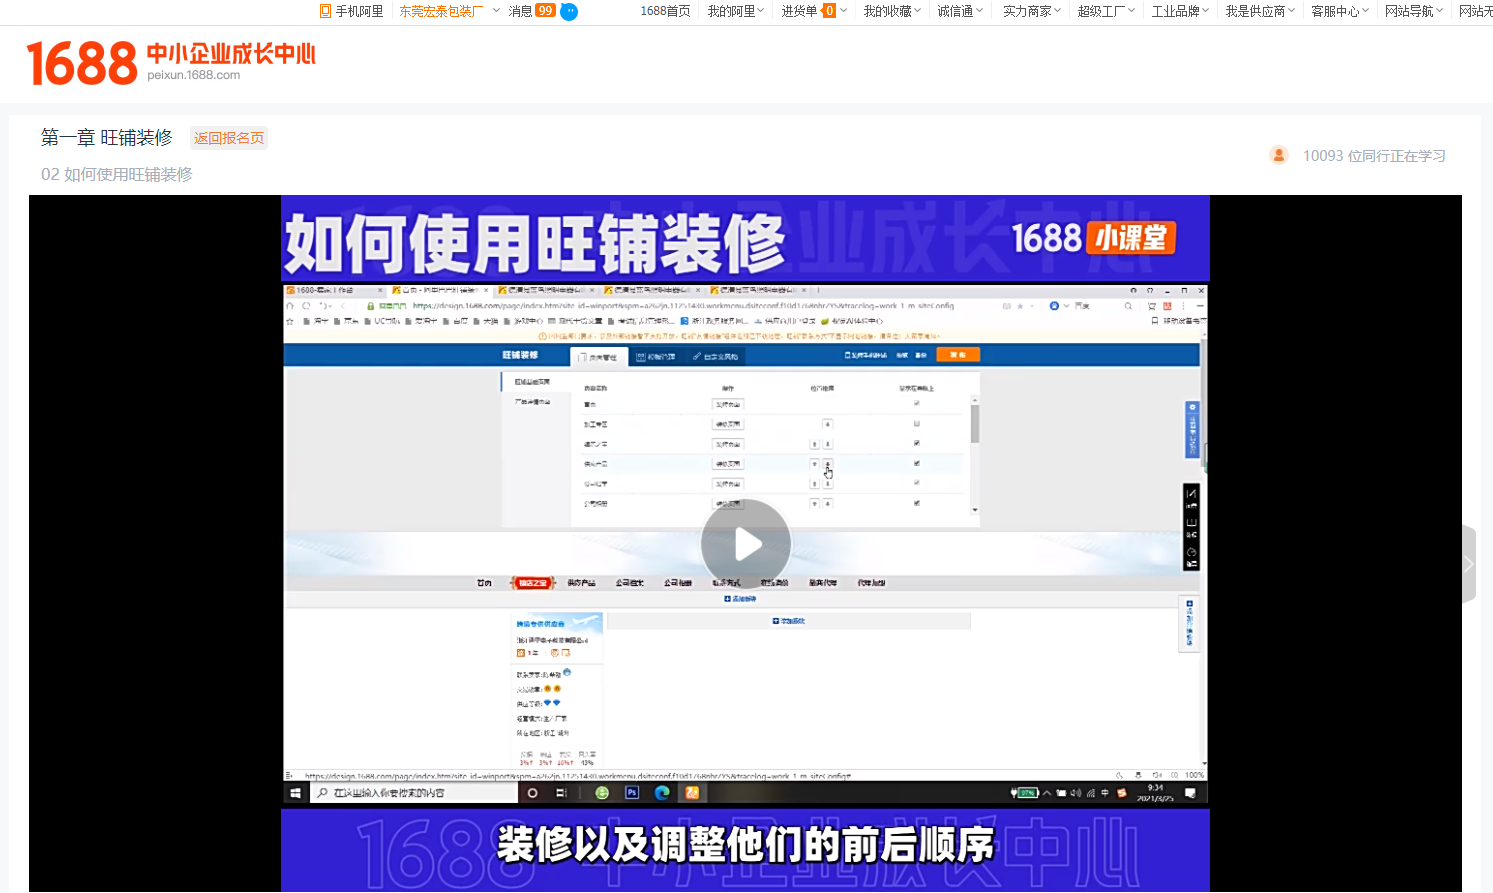
Task: Open 消息 messages with 99 badge
Action: click(x=532, y=11)
